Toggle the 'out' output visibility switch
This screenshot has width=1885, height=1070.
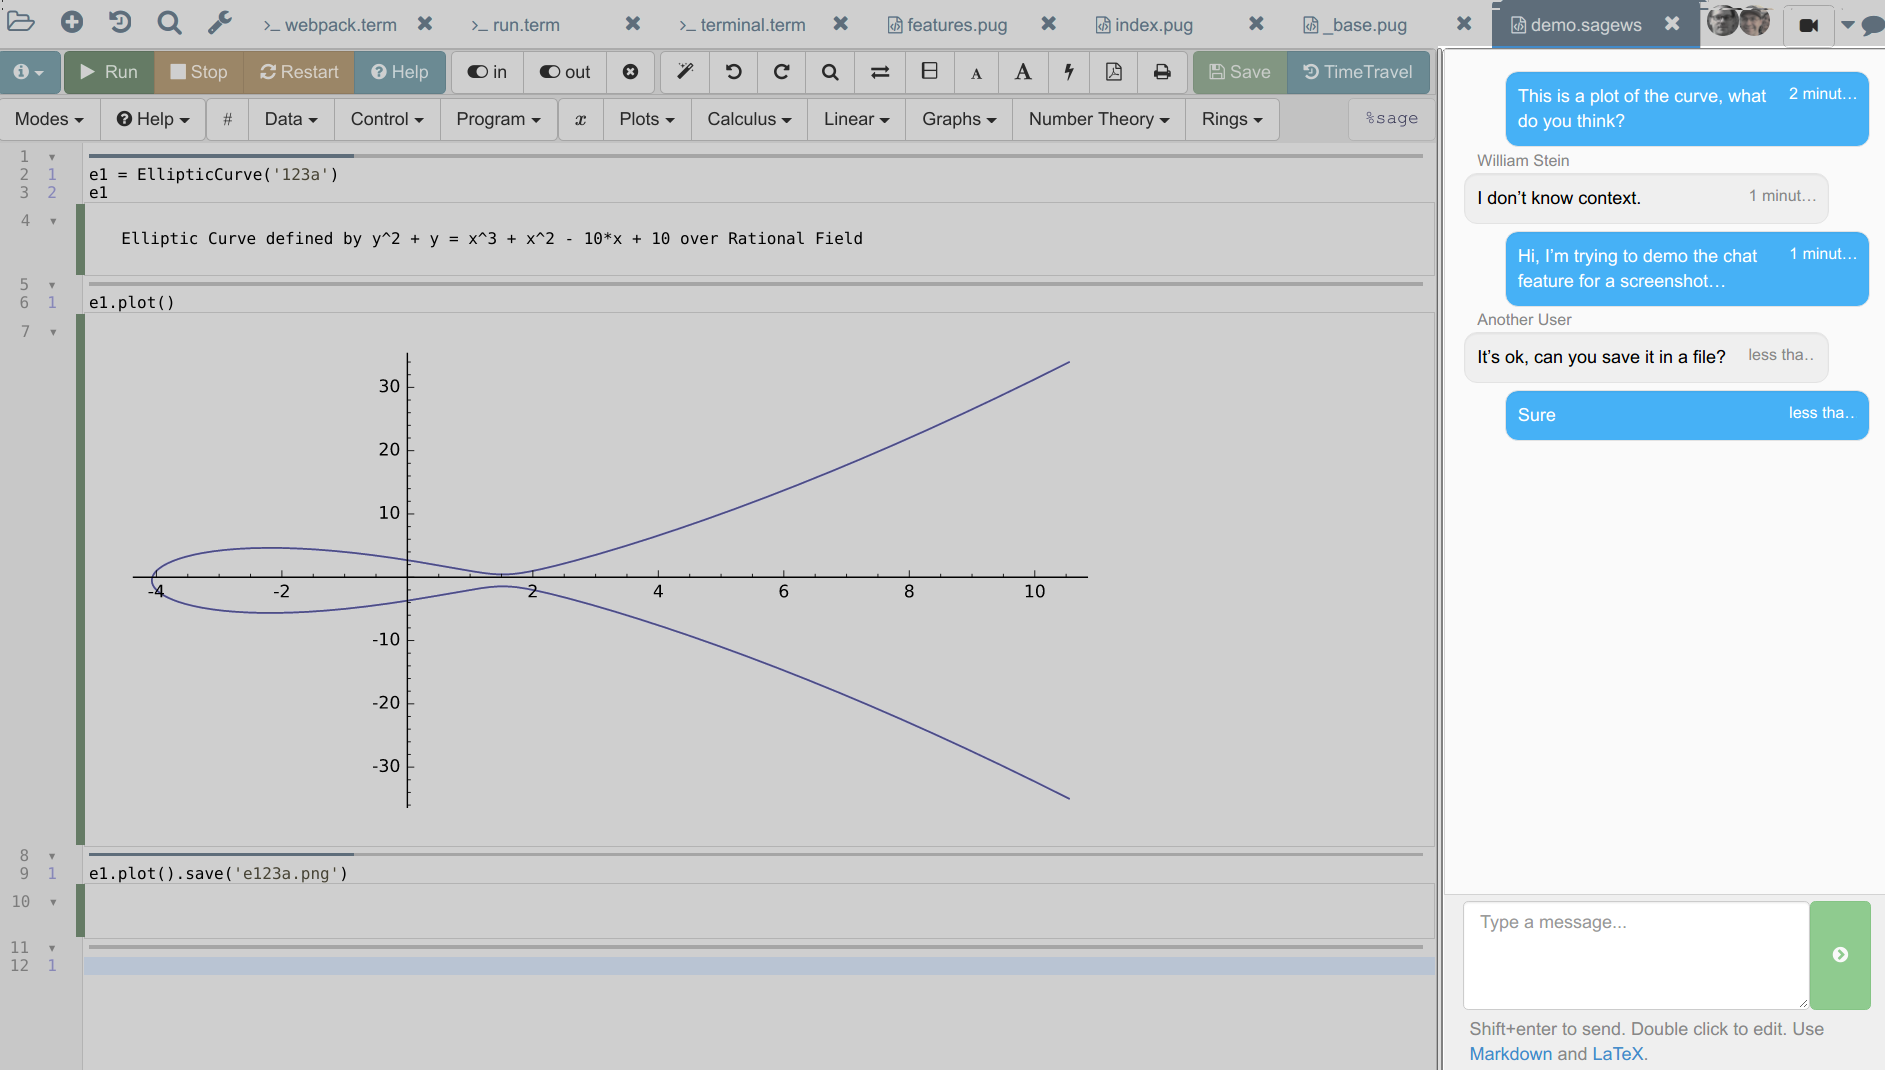(x=565, y=72)
